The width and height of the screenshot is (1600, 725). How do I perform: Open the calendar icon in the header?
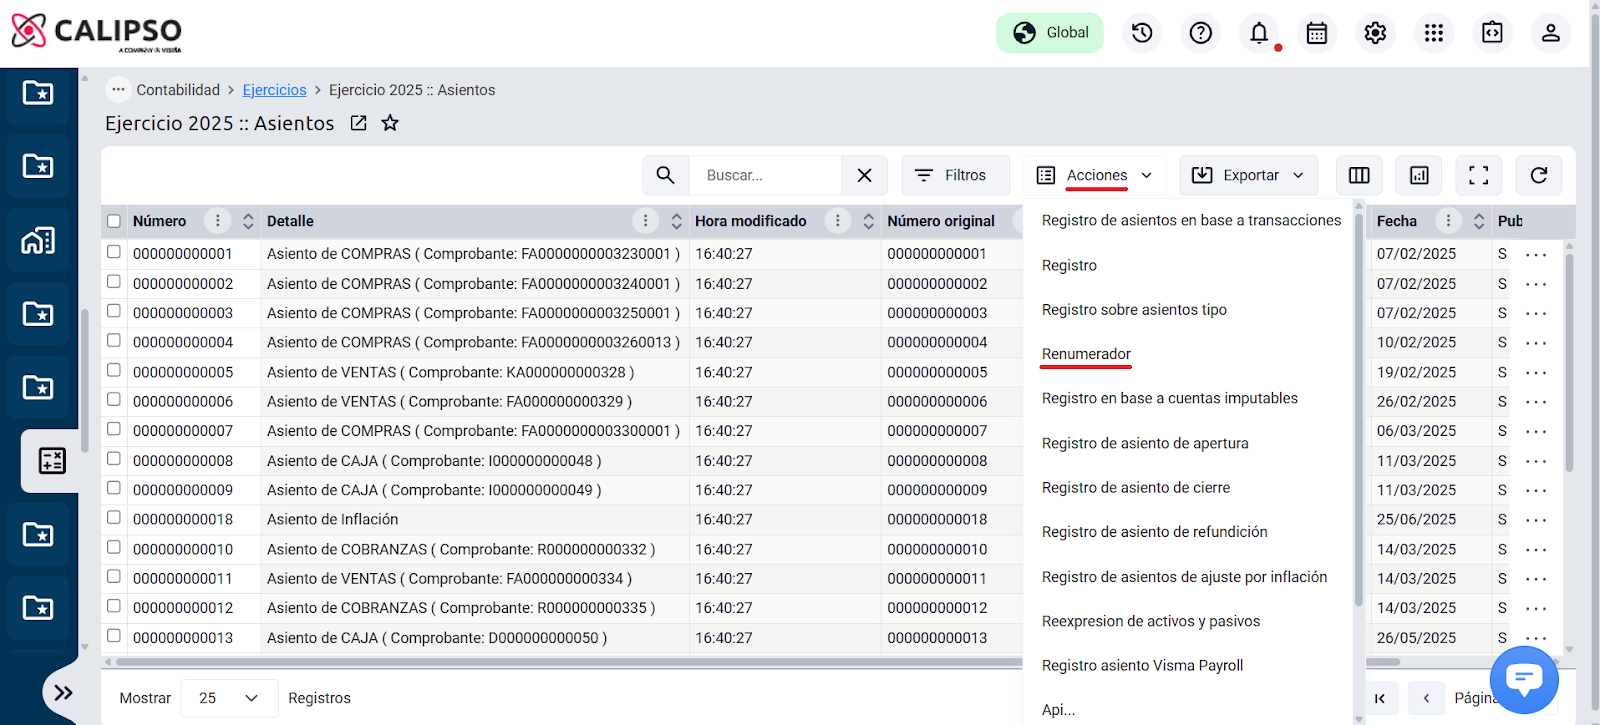click(x=1317, y=33)
